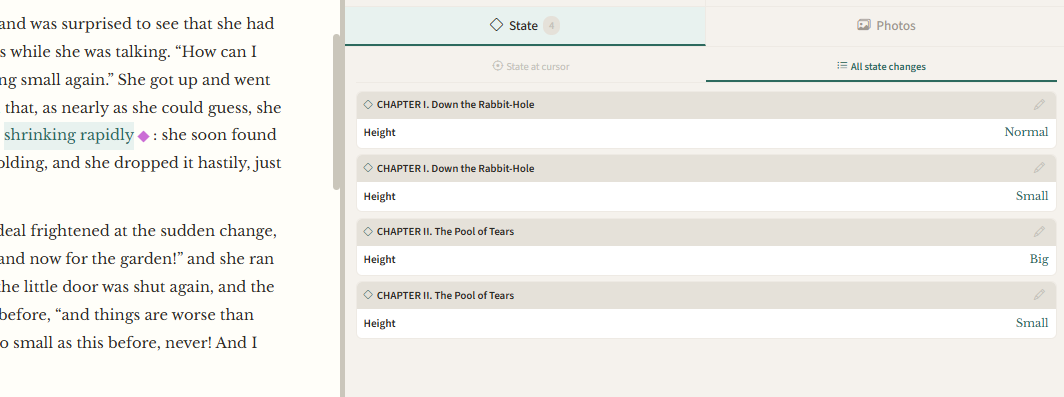Edit the Height Normal state entry
The image size is (1064, 397).
click(x=1039, y=105)
